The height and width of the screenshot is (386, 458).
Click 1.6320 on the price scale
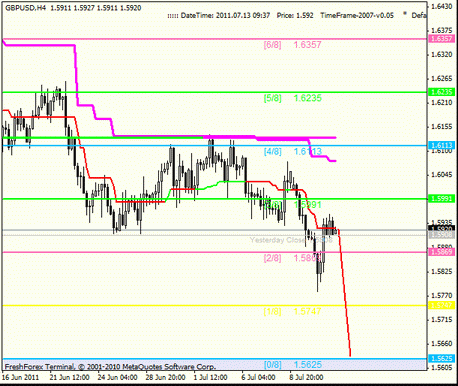coord(442,54)
